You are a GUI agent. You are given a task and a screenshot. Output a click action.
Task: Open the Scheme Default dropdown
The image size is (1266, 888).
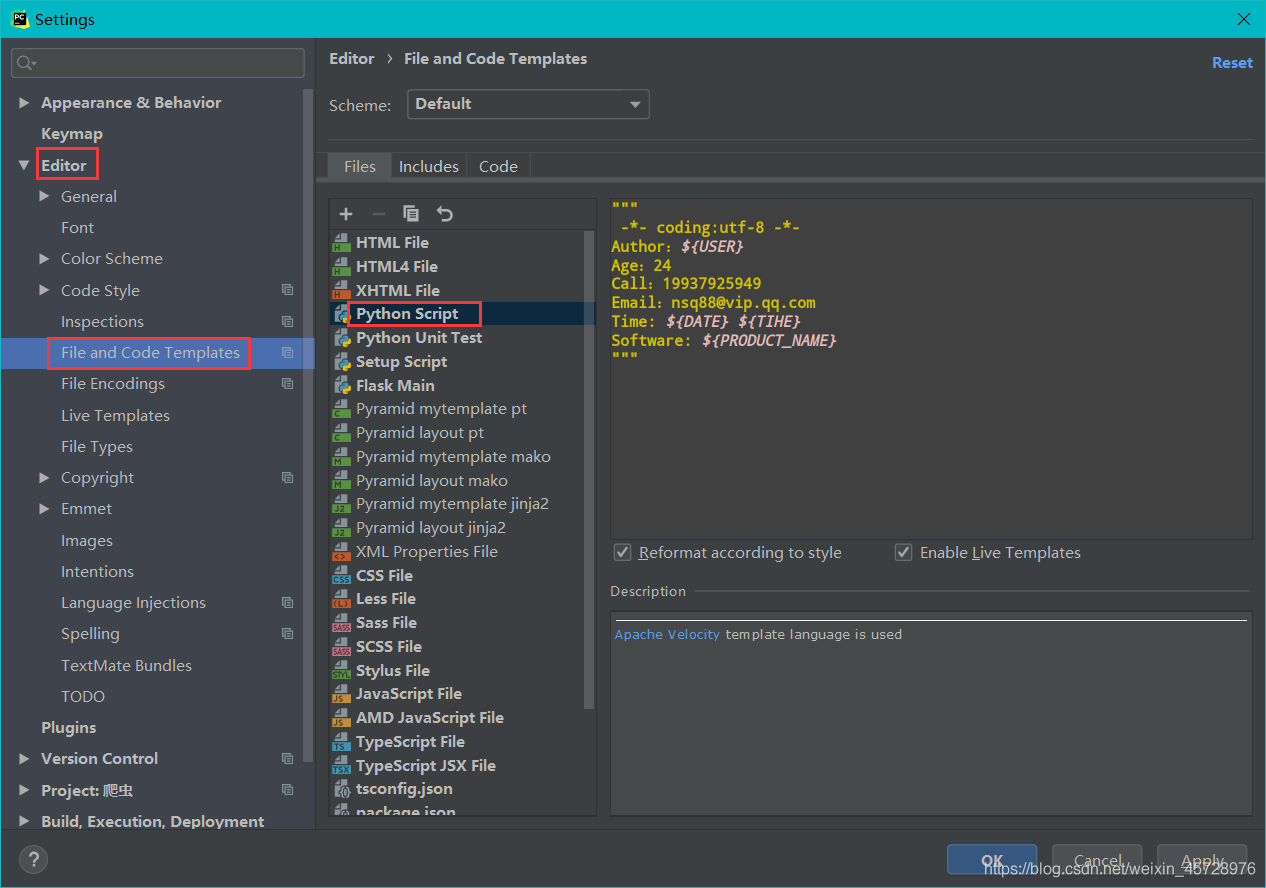[x=528, y=104]
